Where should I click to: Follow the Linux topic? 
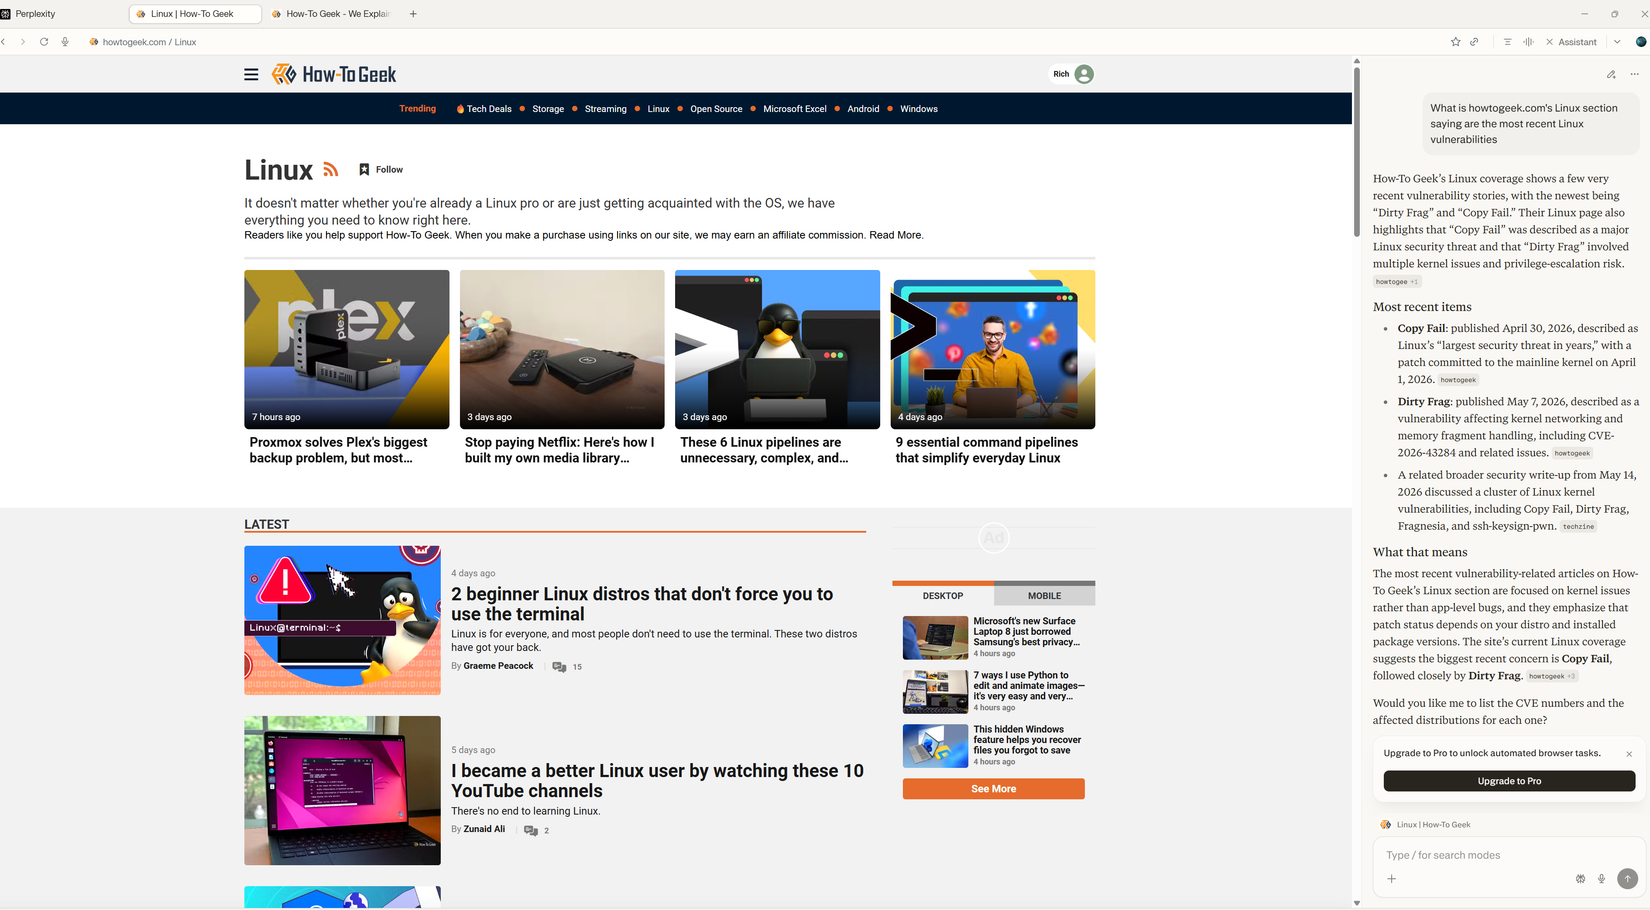point(381,170)
